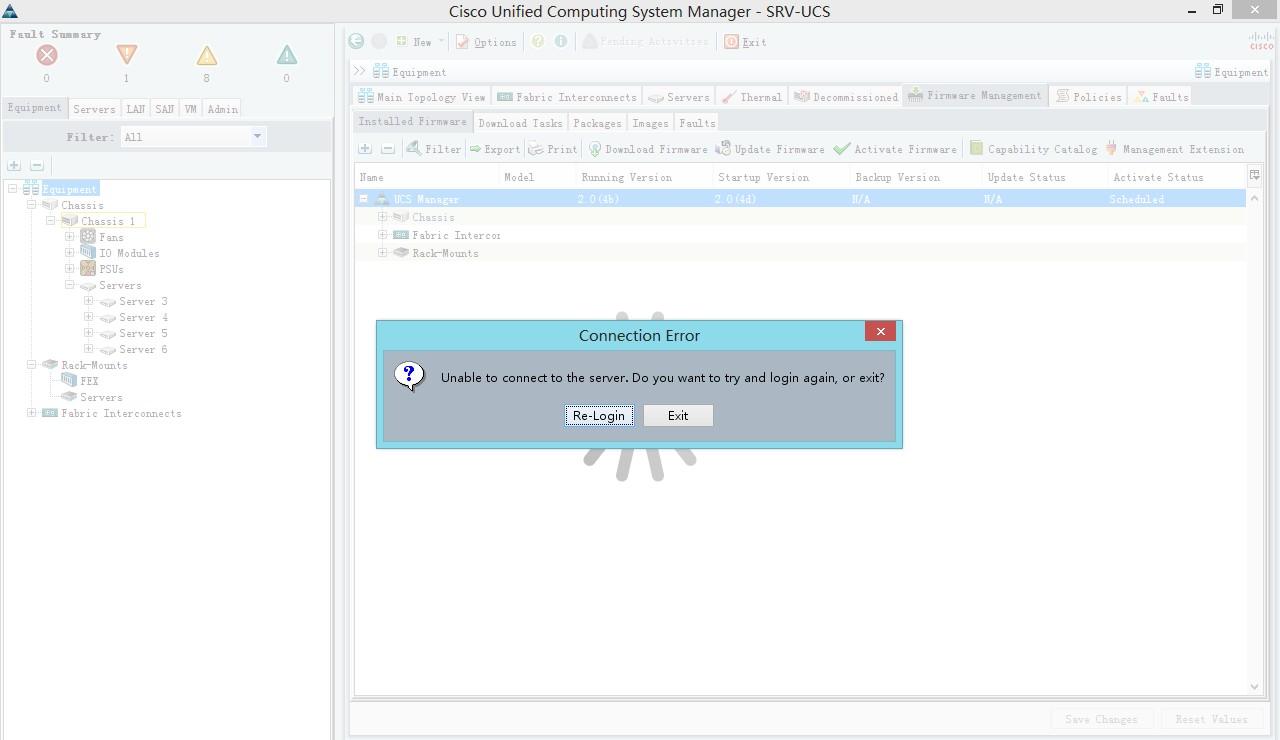Open the New menu
Image resolution: width=1280 pixels, height=740 pixels.
tap(420, 41)
